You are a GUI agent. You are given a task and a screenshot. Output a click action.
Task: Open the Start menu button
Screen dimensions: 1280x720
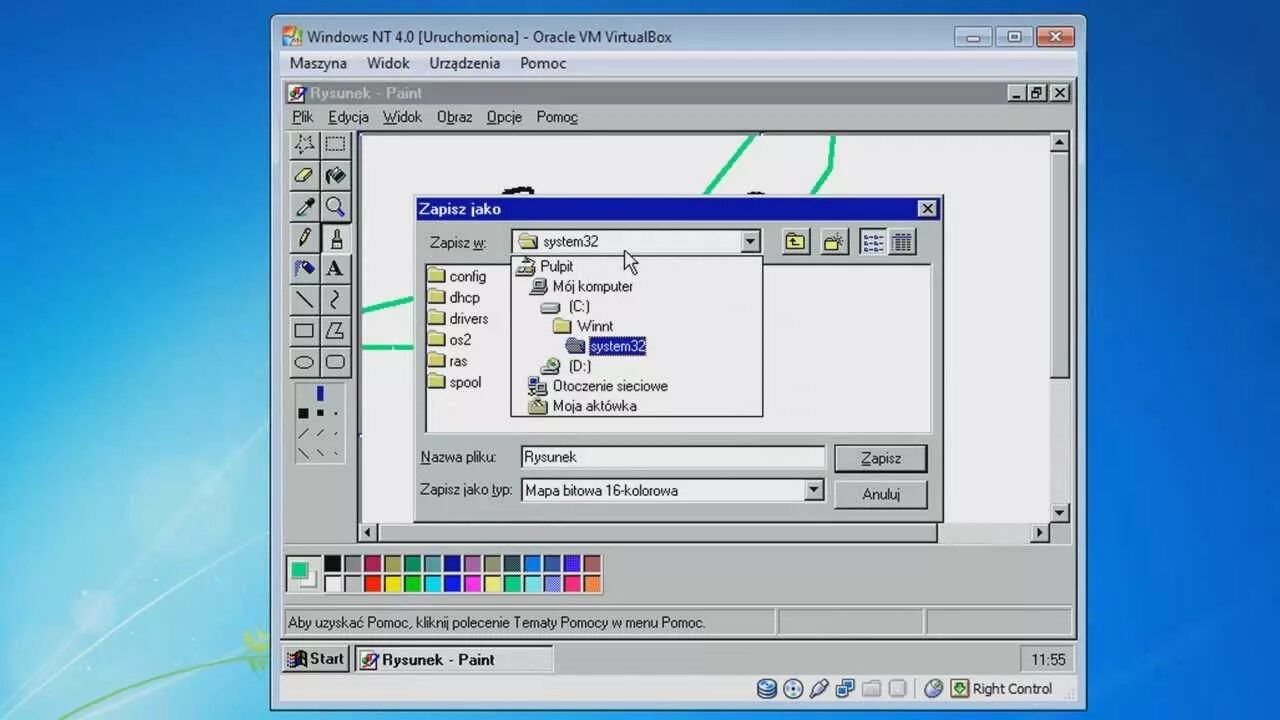coord(316,659)
